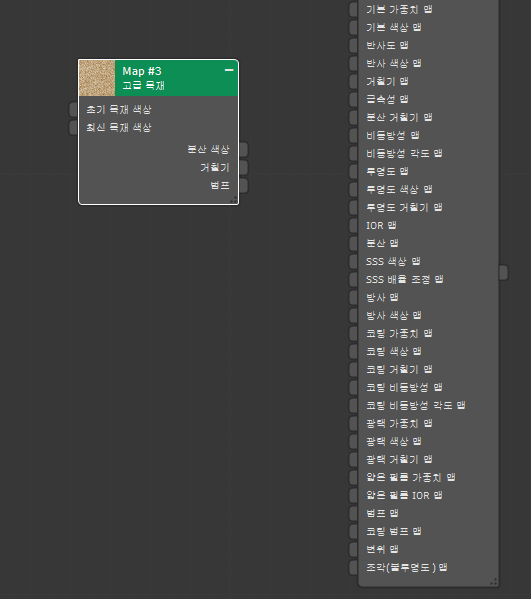Click the 투명도 맵 input socket
The image size is (531, 599).
click(x=354, y=171)
